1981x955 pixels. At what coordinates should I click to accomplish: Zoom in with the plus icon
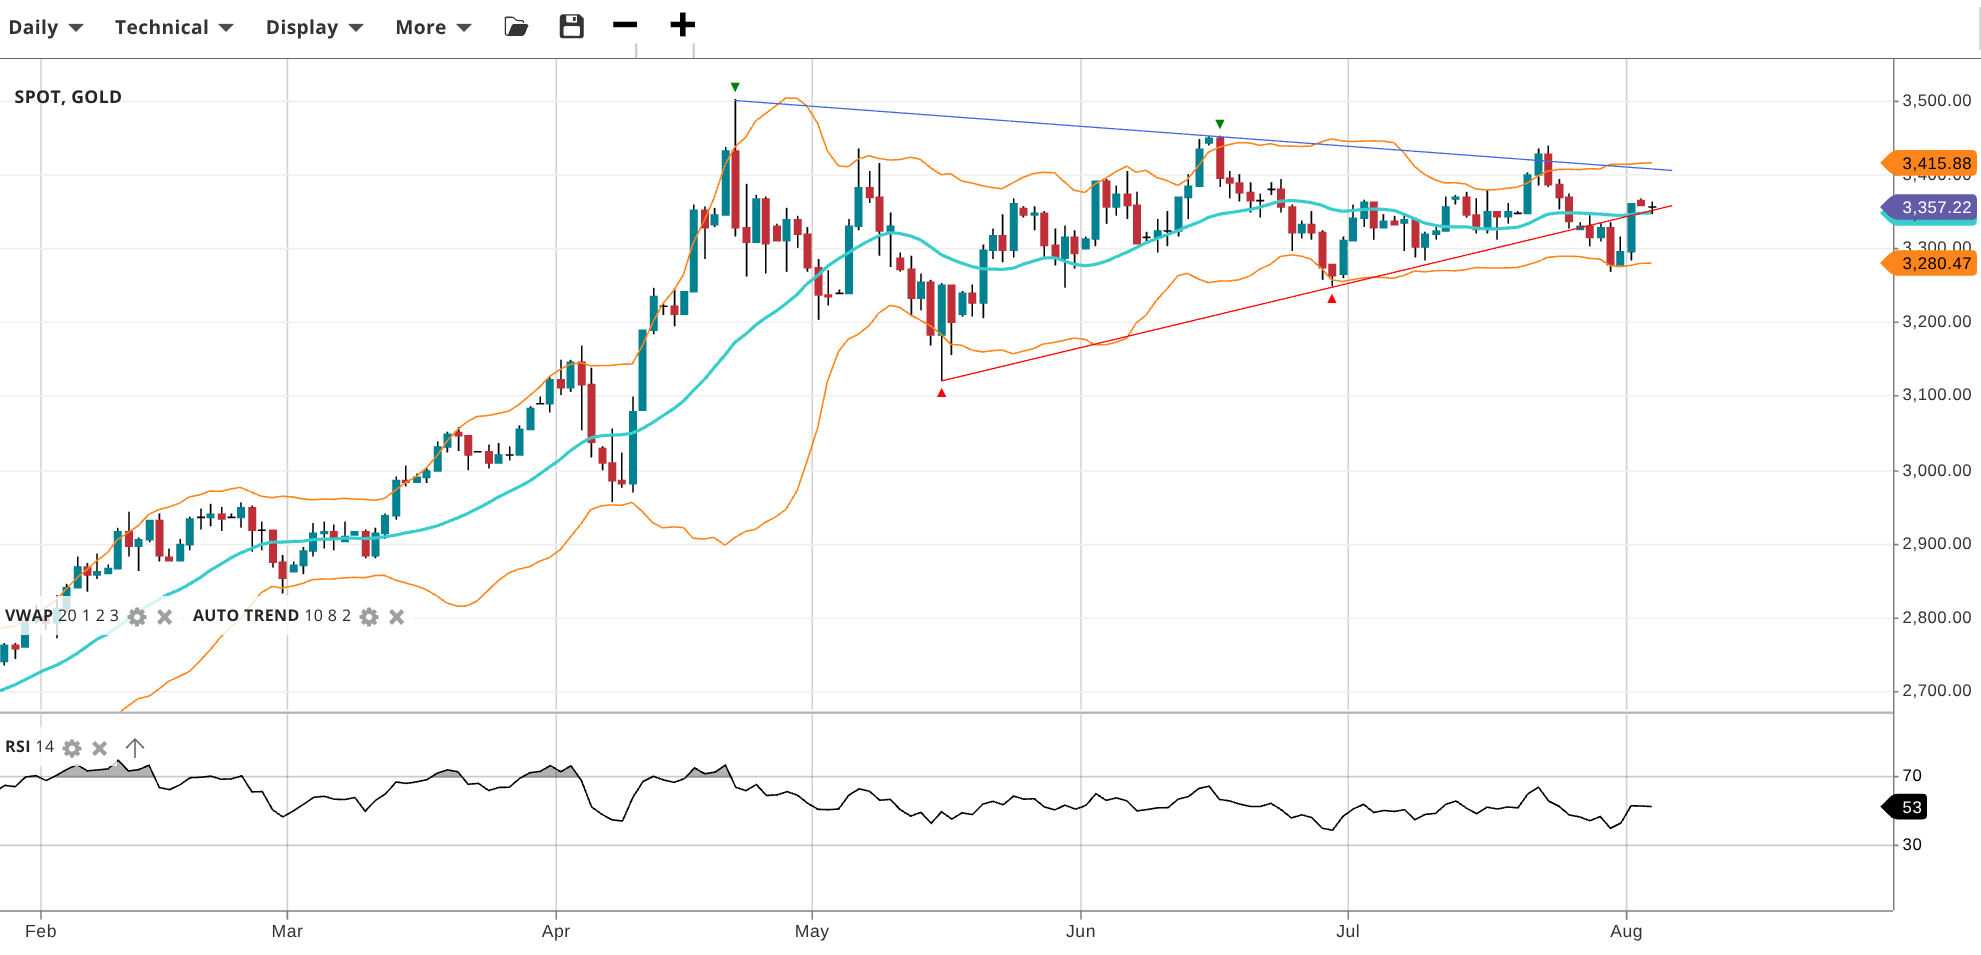pos(682,25)
